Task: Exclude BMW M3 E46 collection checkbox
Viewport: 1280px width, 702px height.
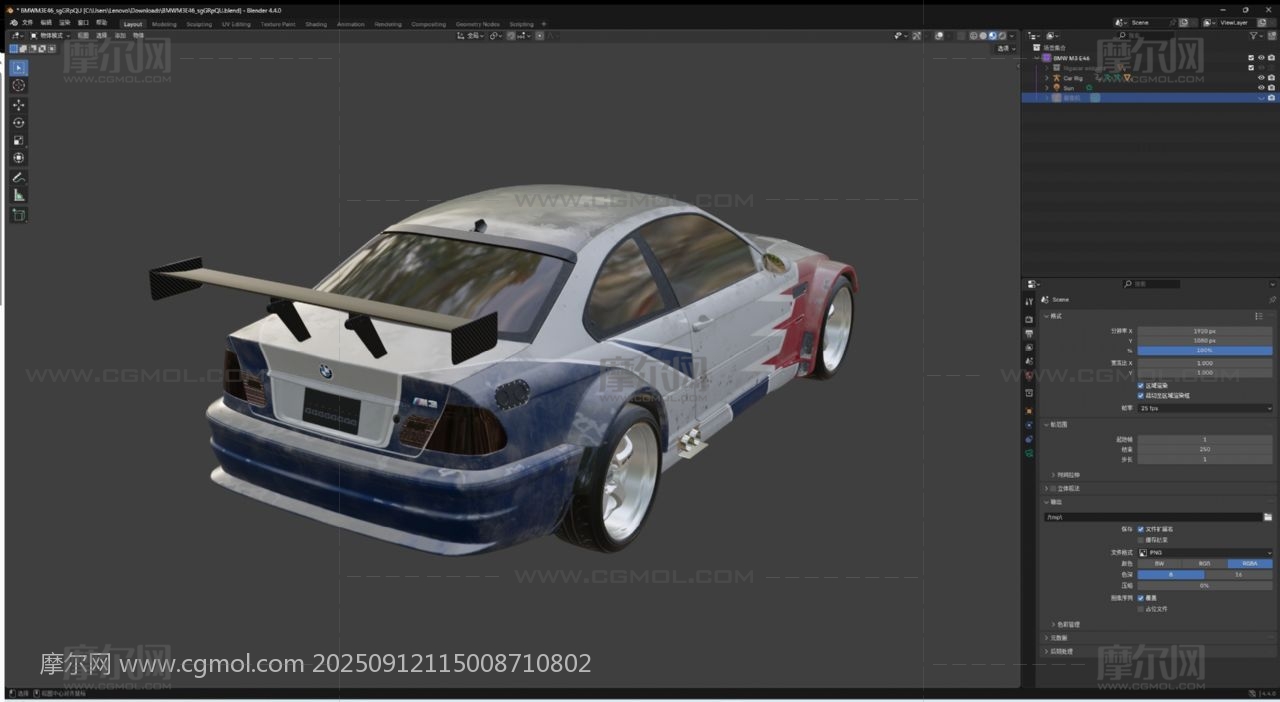Action: (1251, 58)
